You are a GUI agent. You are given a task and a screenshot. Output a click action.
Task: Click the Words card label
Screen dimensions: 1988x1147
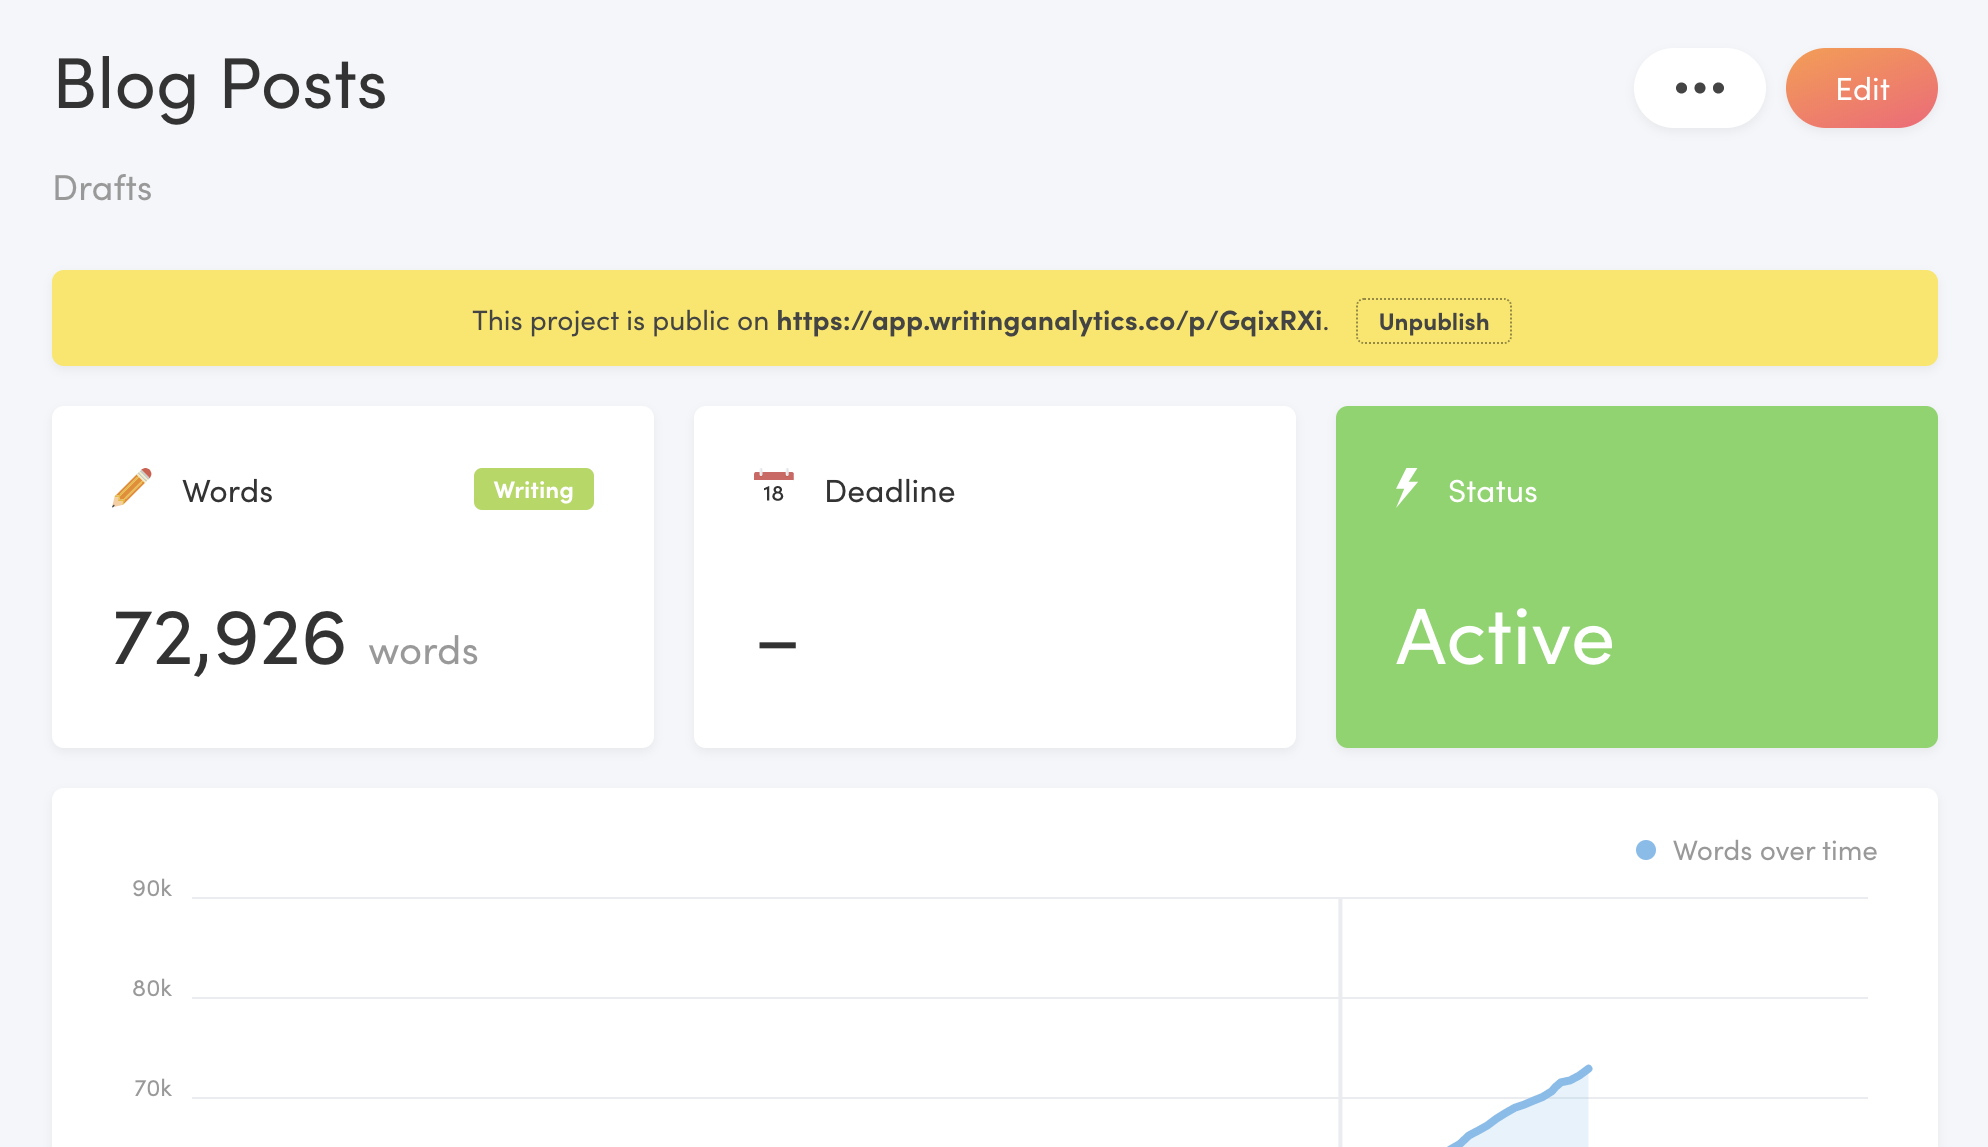pyautogui.click(x=227, y=491)
